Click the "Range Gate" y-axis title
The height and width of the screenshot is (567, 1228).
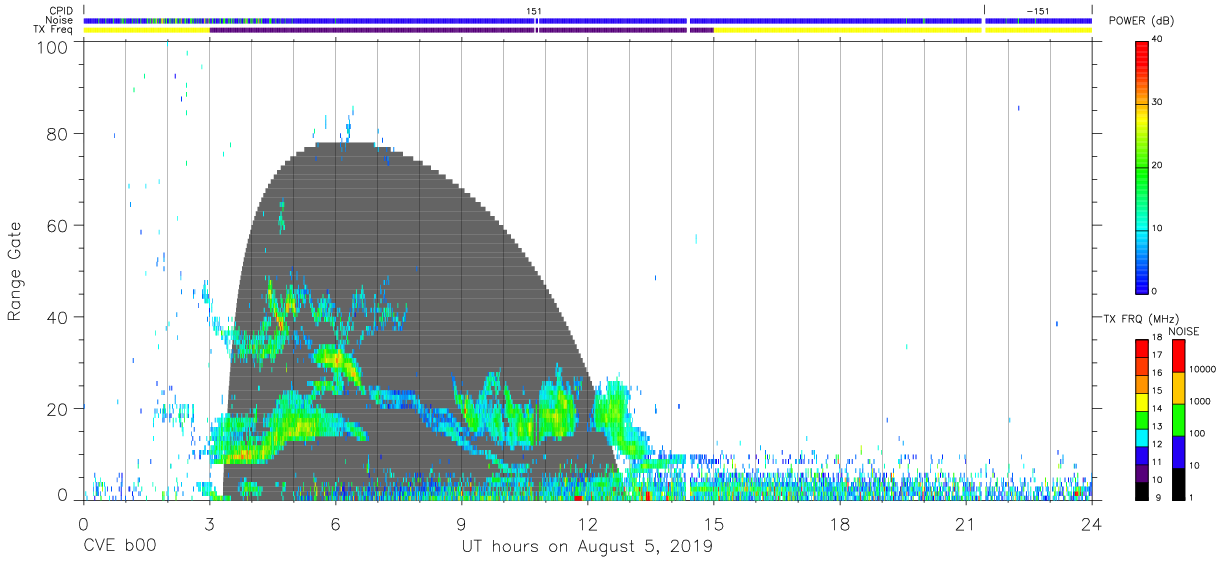click(15, 273)
